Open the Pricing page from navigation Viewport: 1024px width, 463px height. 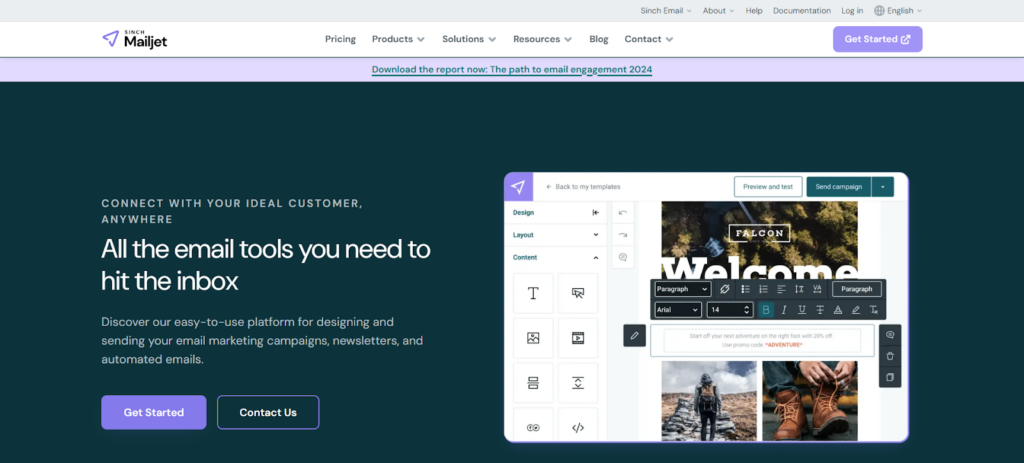(x=340, y=39)
